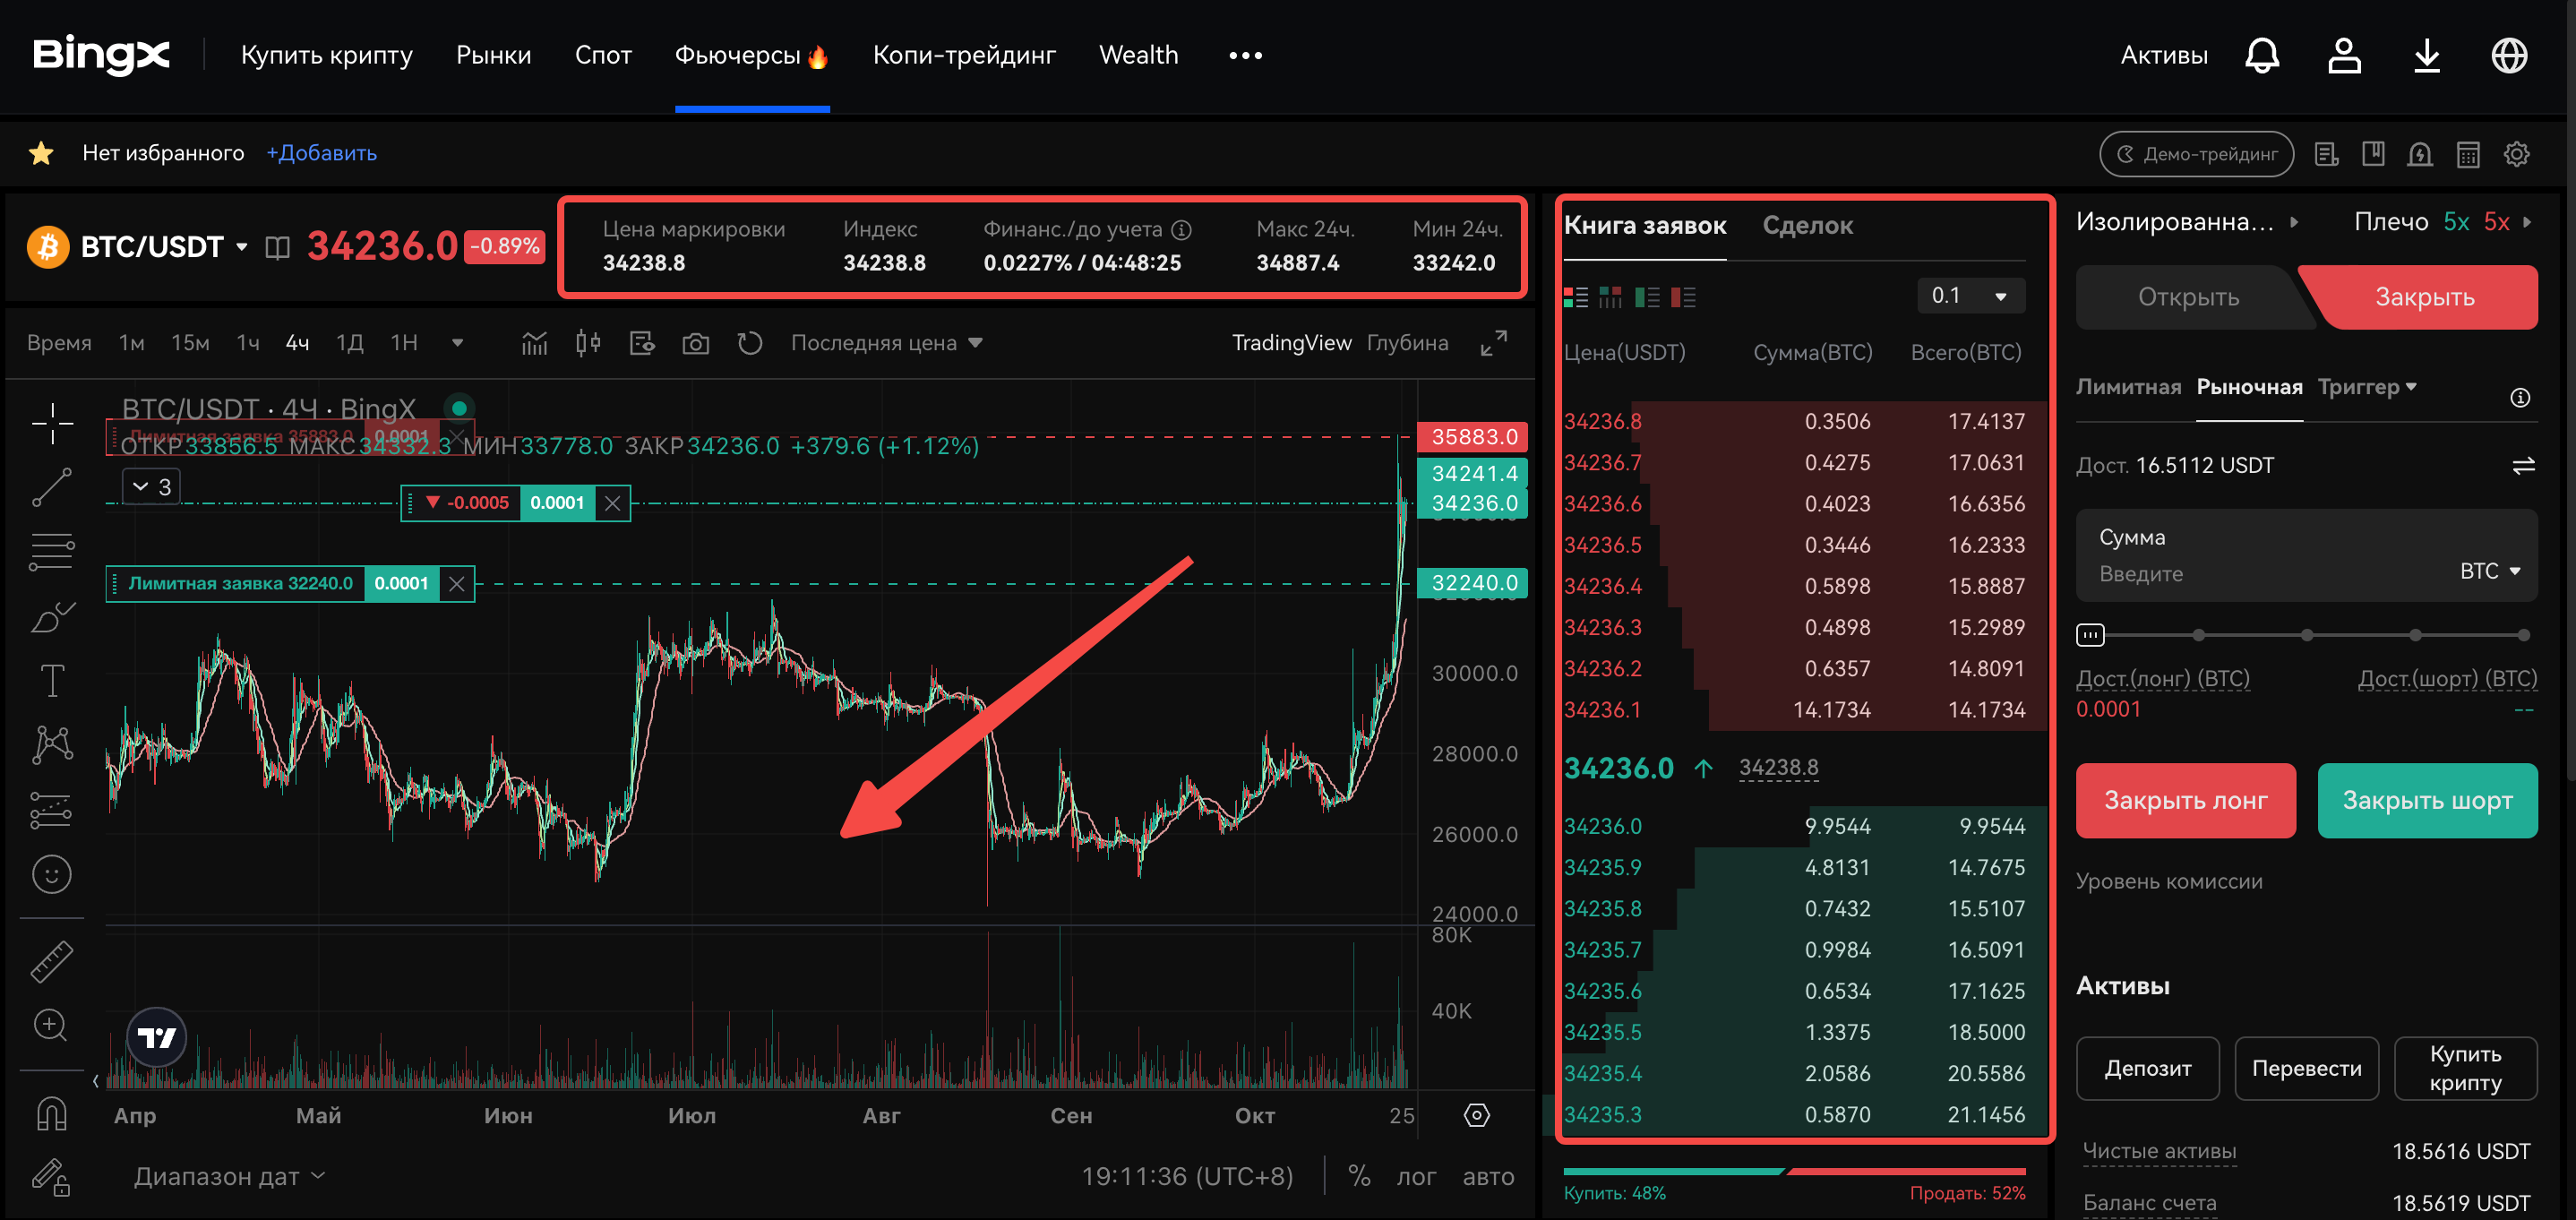Open chart indicators
Viewport: 2576px width, 1220px height.
(x=534, y=343)
